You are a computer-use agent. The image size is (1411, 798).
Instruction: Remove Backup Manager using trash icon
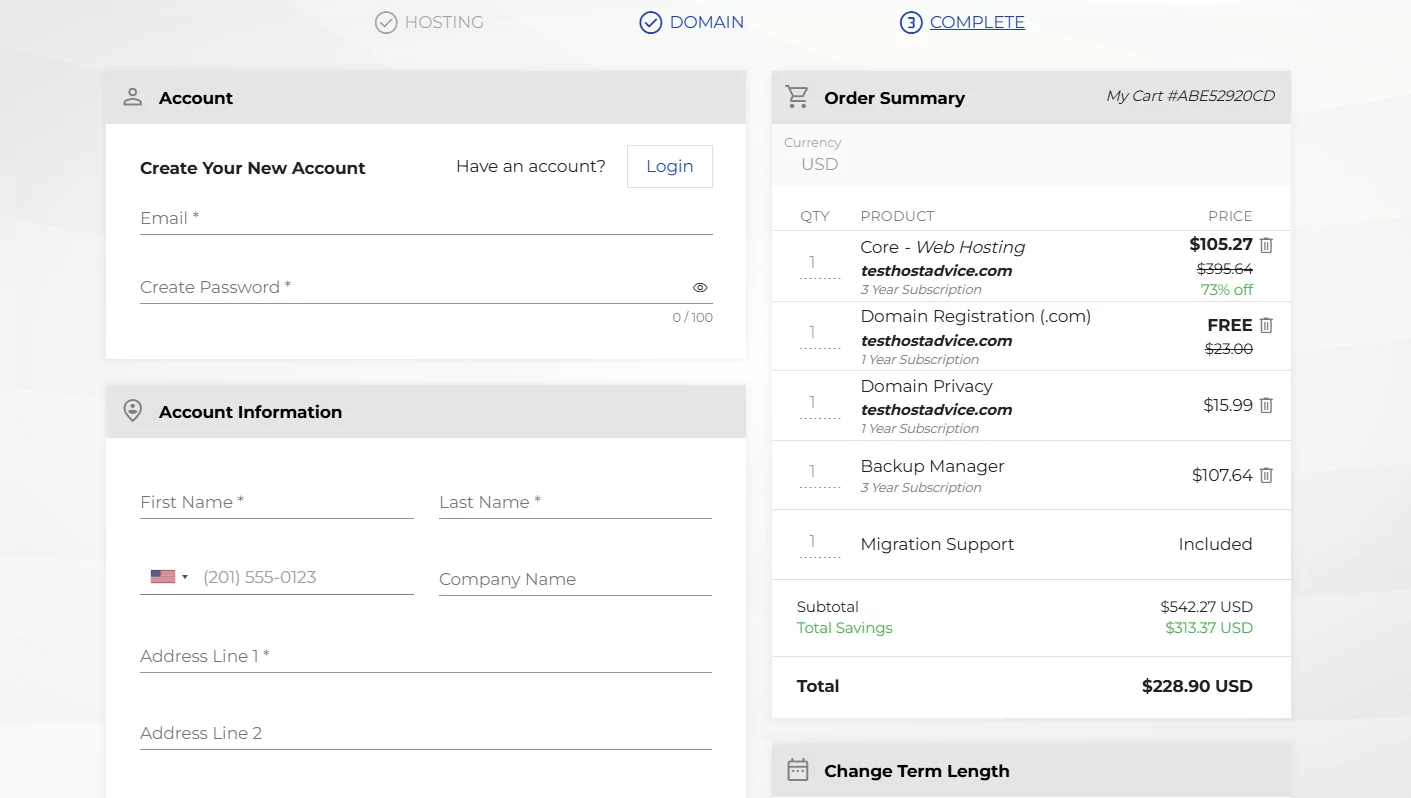click(x=1266, y=475)
